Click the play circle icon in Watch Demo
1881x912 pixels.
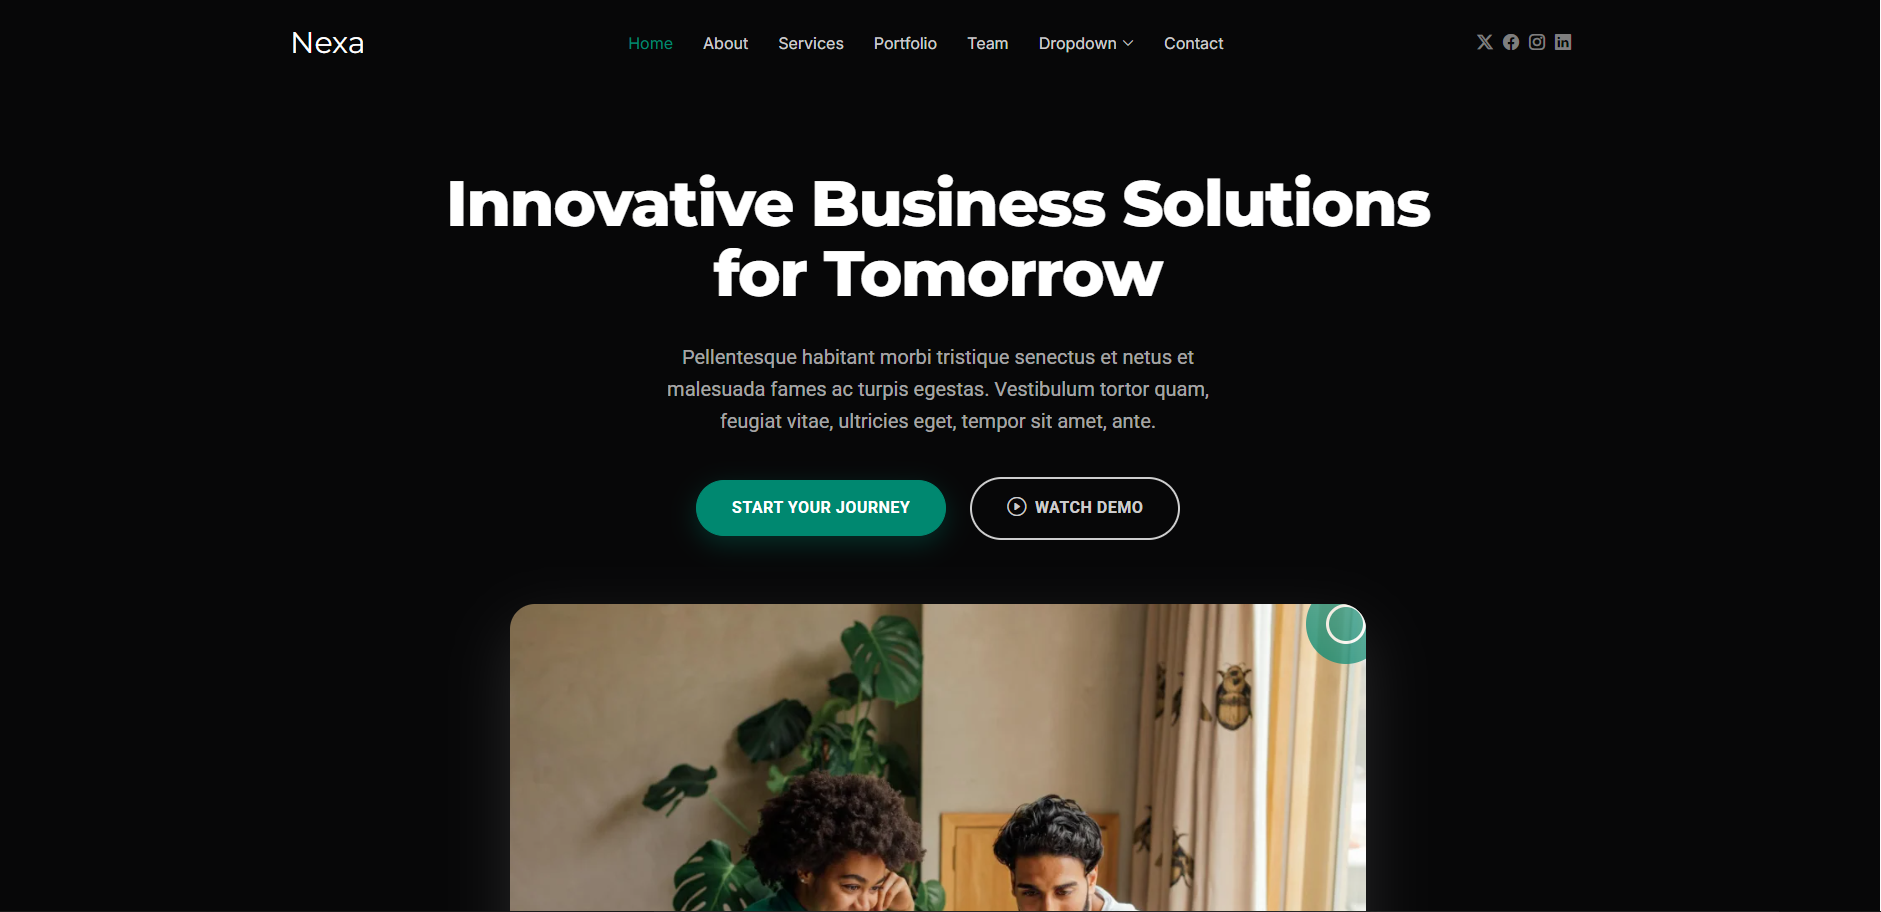pyautogui.click(x=1017, y=507)
